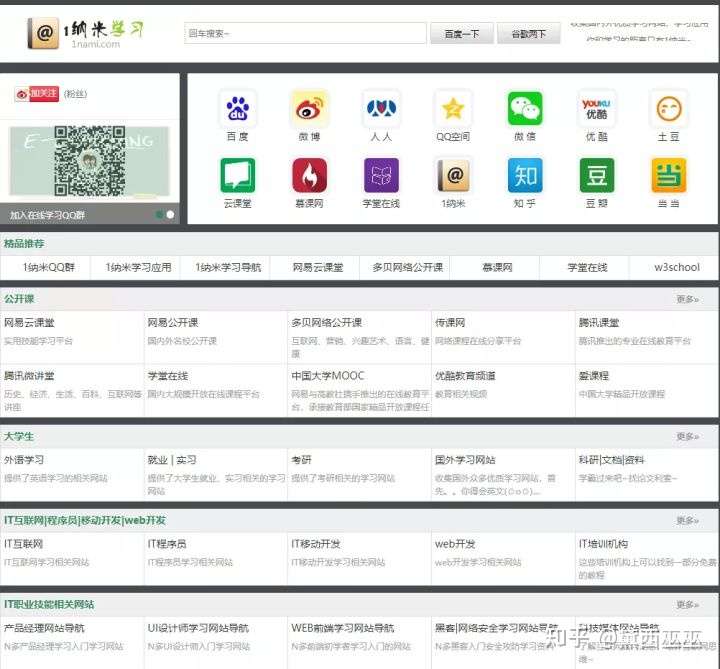
Task: Open the 科研|文档|资料 link
Action: pyautogui.click(x=611, y=460)
